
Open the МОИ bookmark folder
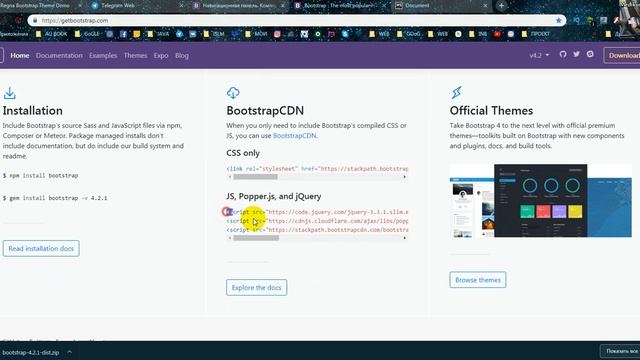click(256, 34)
